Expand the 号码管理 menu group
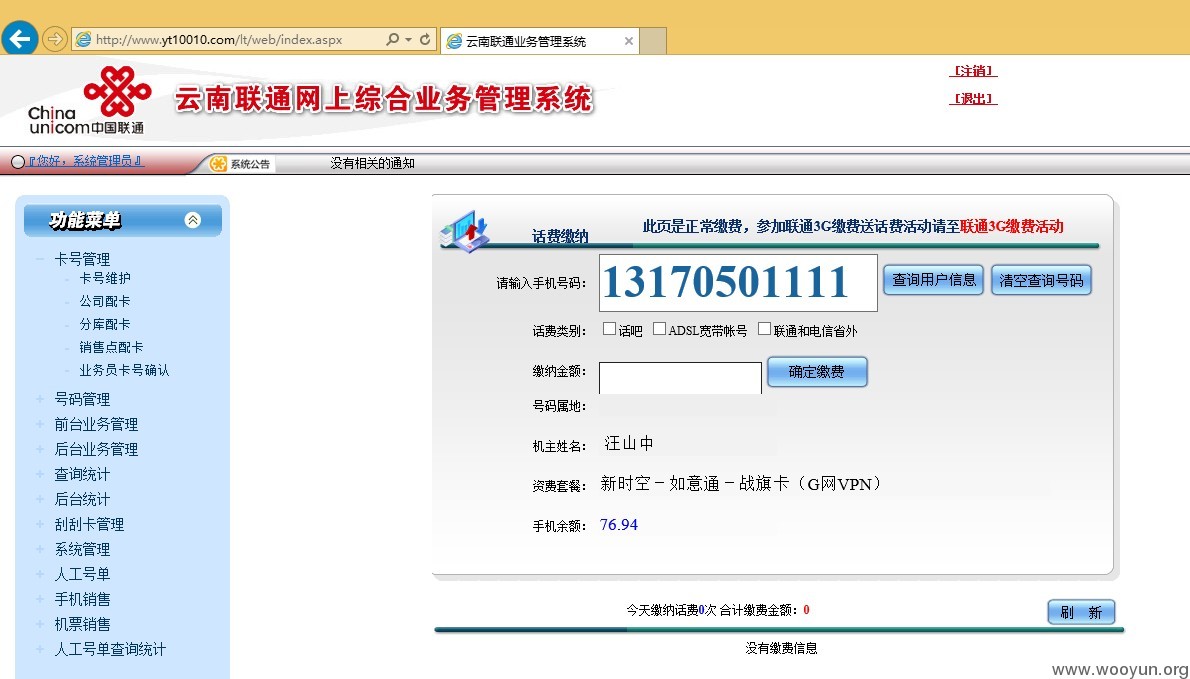The height and width of the screenshot is (679, 1190). coord(82,399)
